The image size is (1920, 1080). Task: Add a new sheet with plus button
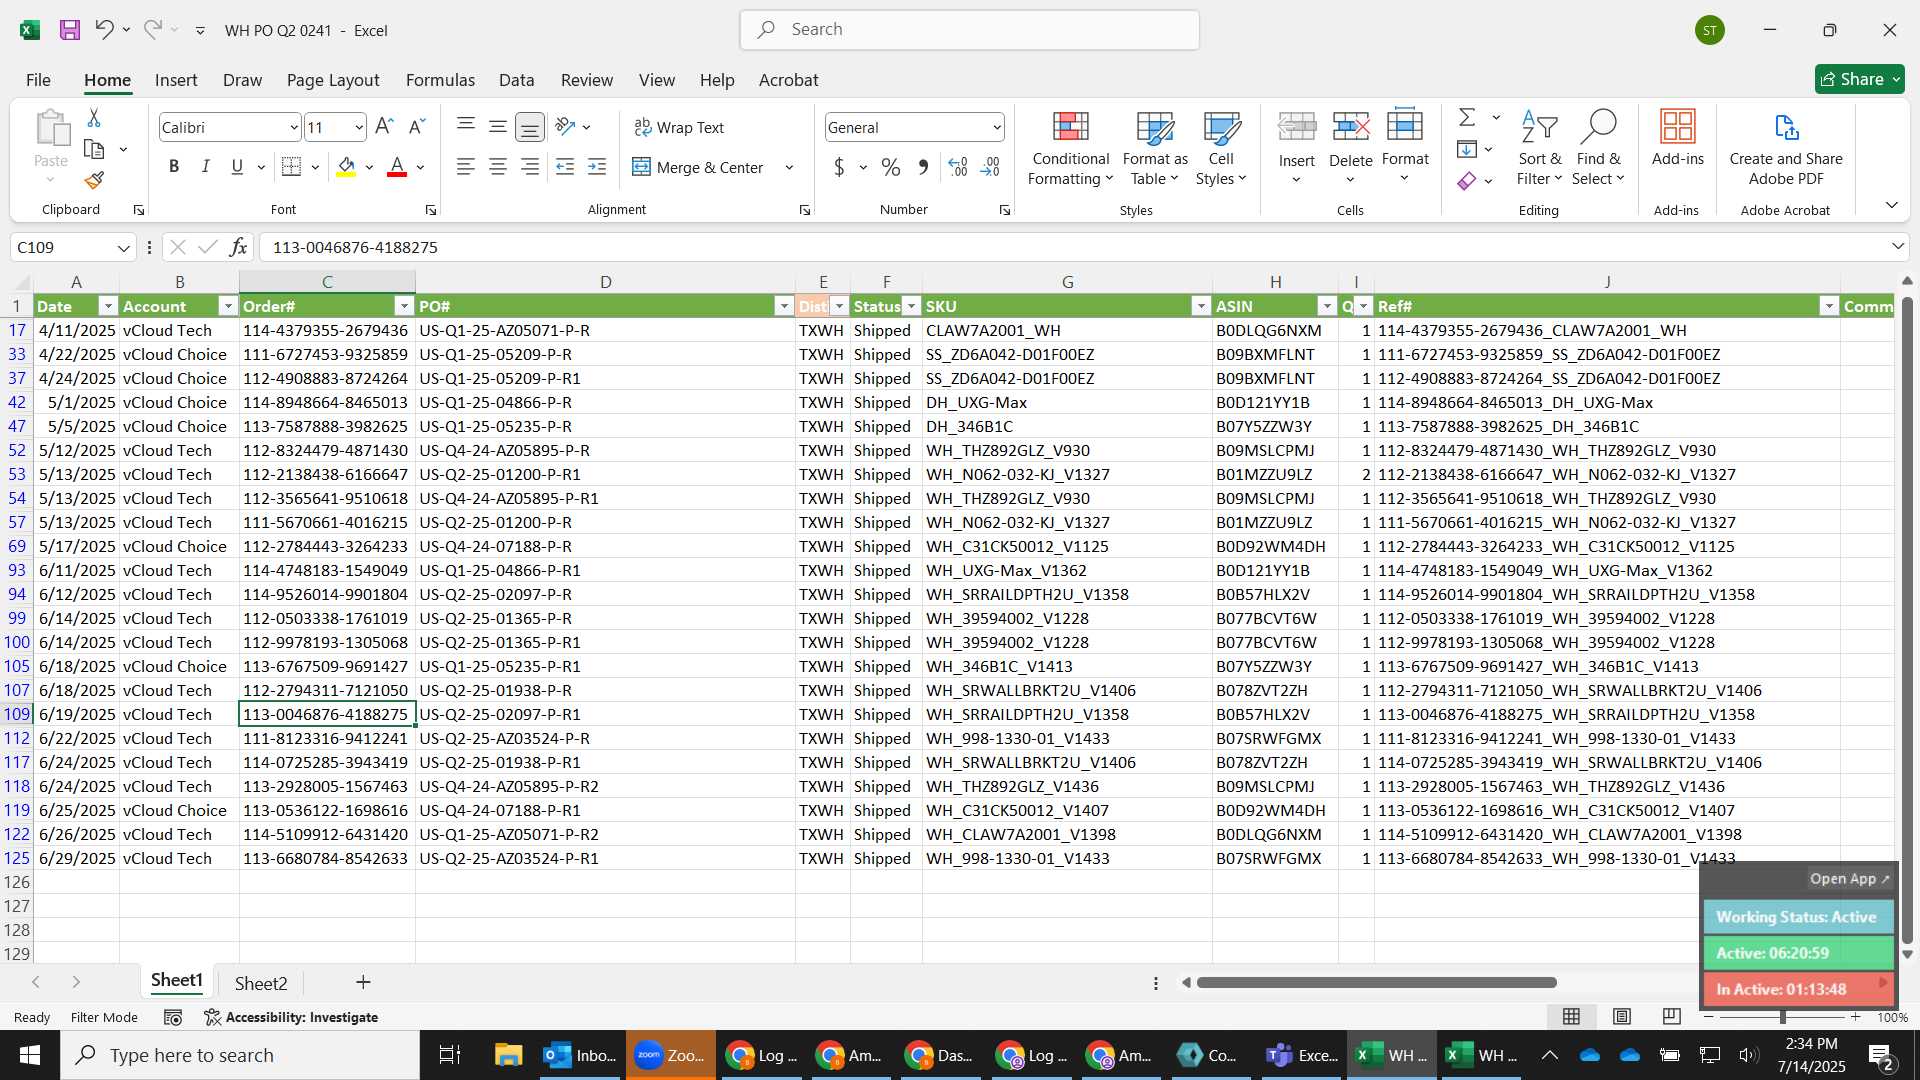click(x=363, y=983)
